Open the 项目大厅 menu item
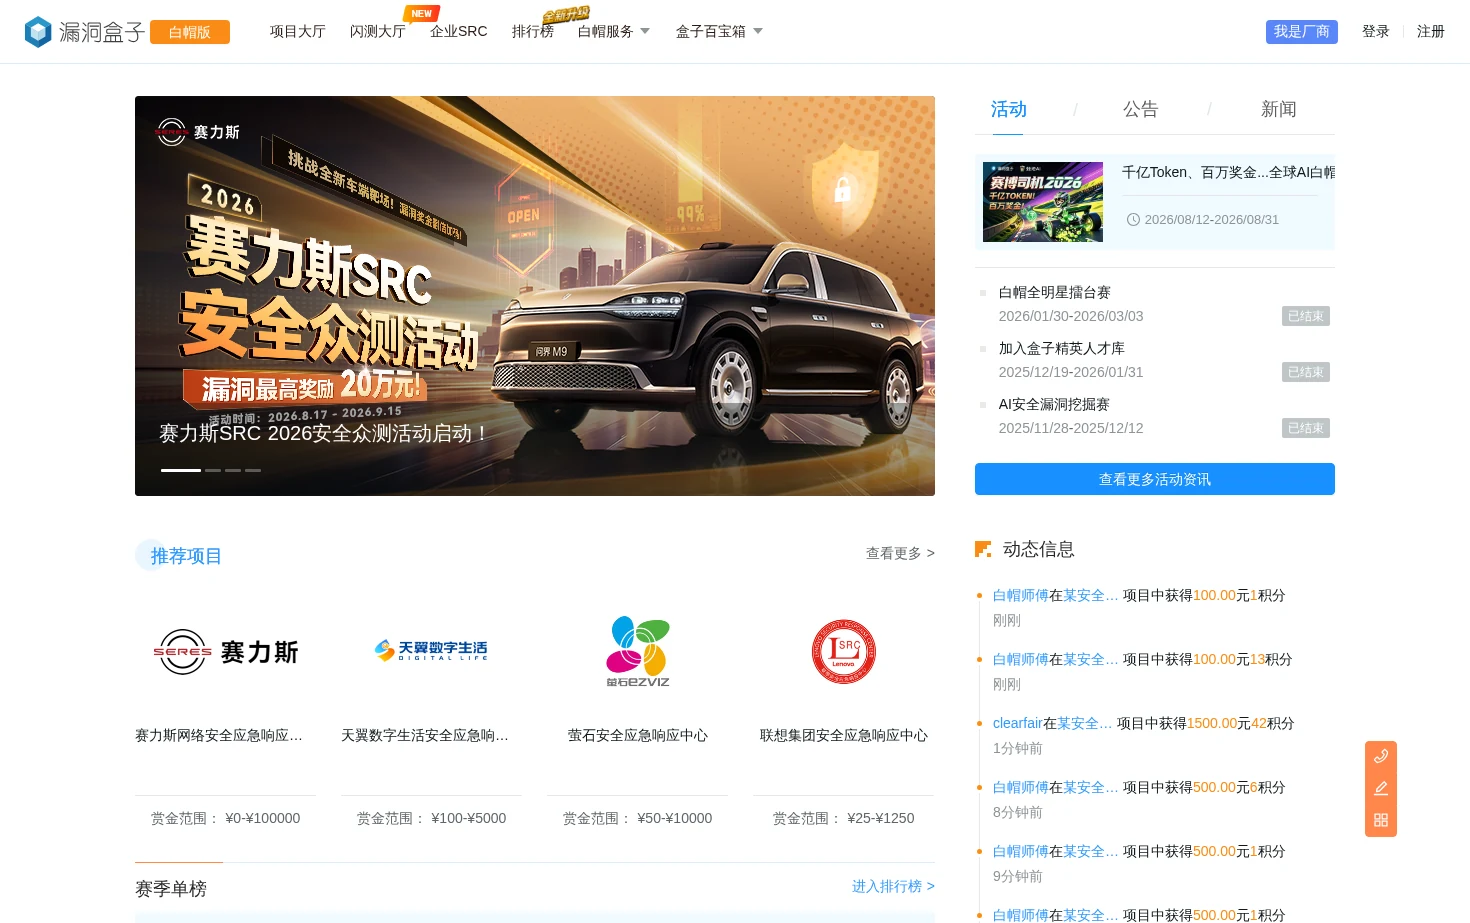Viewport: 1470px width, 923px height. 298,31
